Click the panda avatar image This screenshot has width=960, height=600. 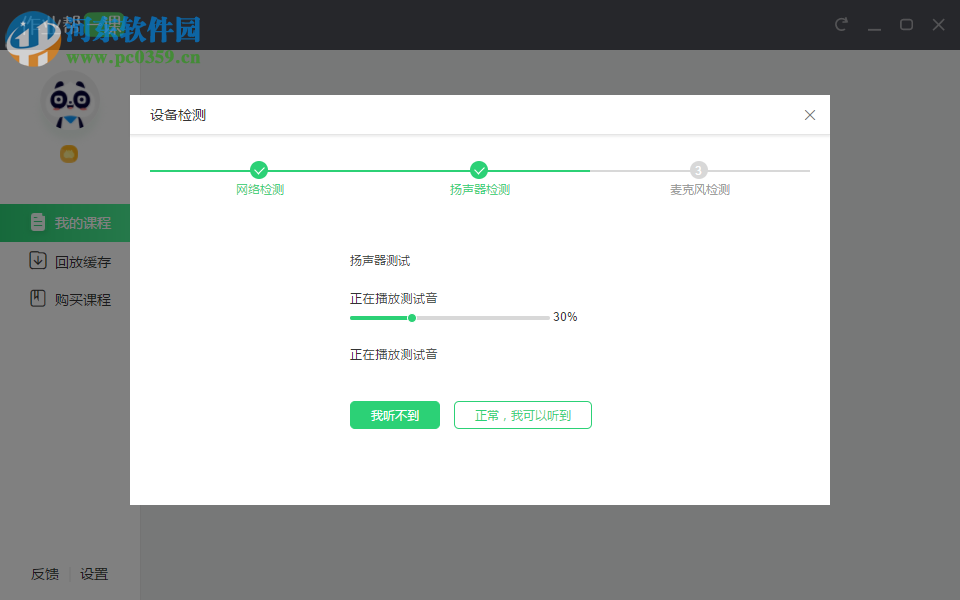(68, 100)
